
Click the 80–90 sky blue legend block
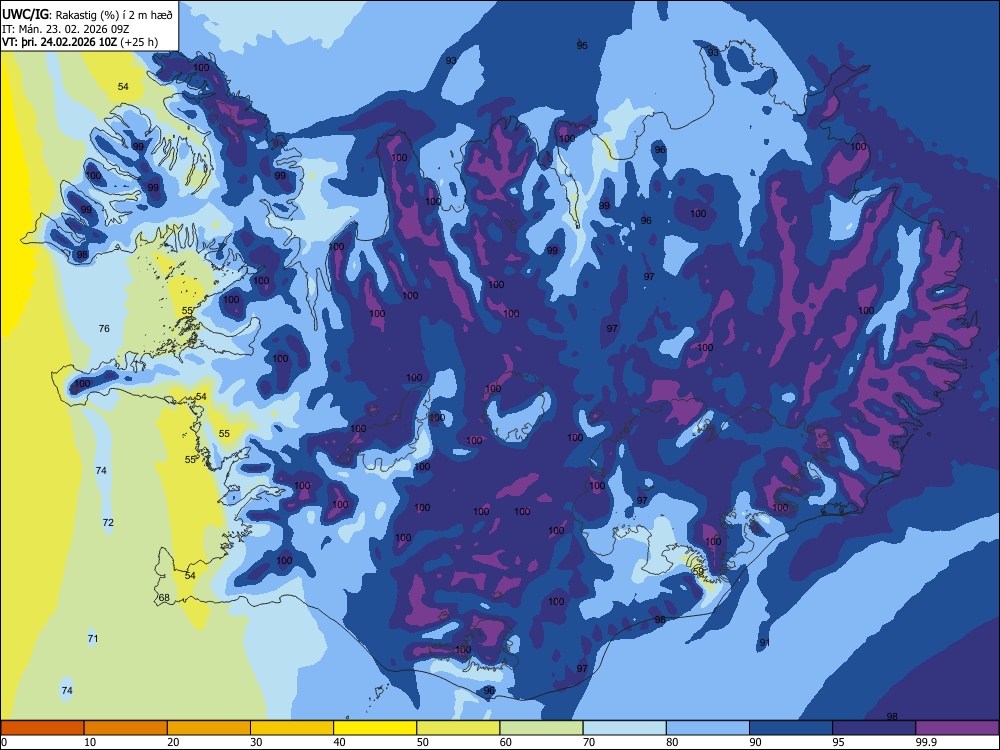click(708, 728)
